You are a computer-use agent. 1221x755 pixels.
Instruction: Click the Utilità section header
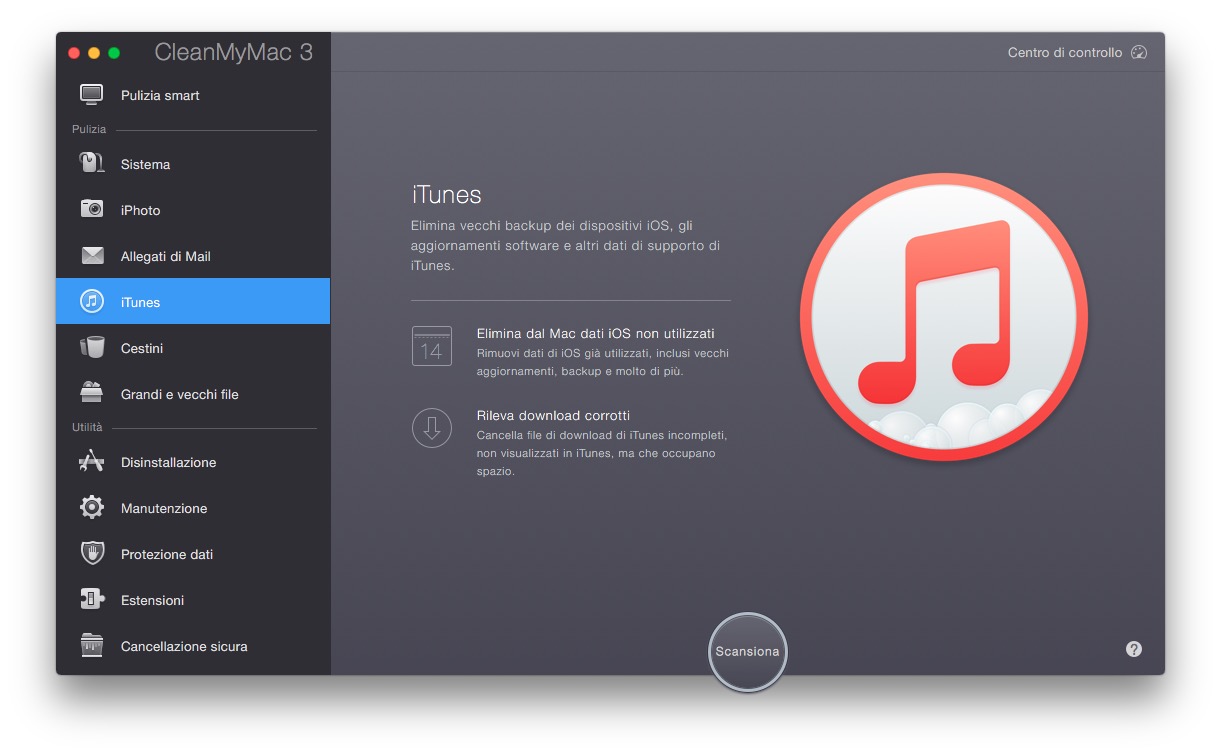[x=87, y=427]
